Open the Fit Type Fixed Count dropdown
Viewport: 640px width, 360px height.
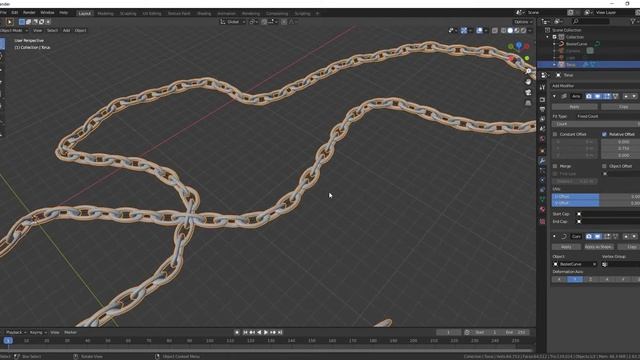coord(607,116)
